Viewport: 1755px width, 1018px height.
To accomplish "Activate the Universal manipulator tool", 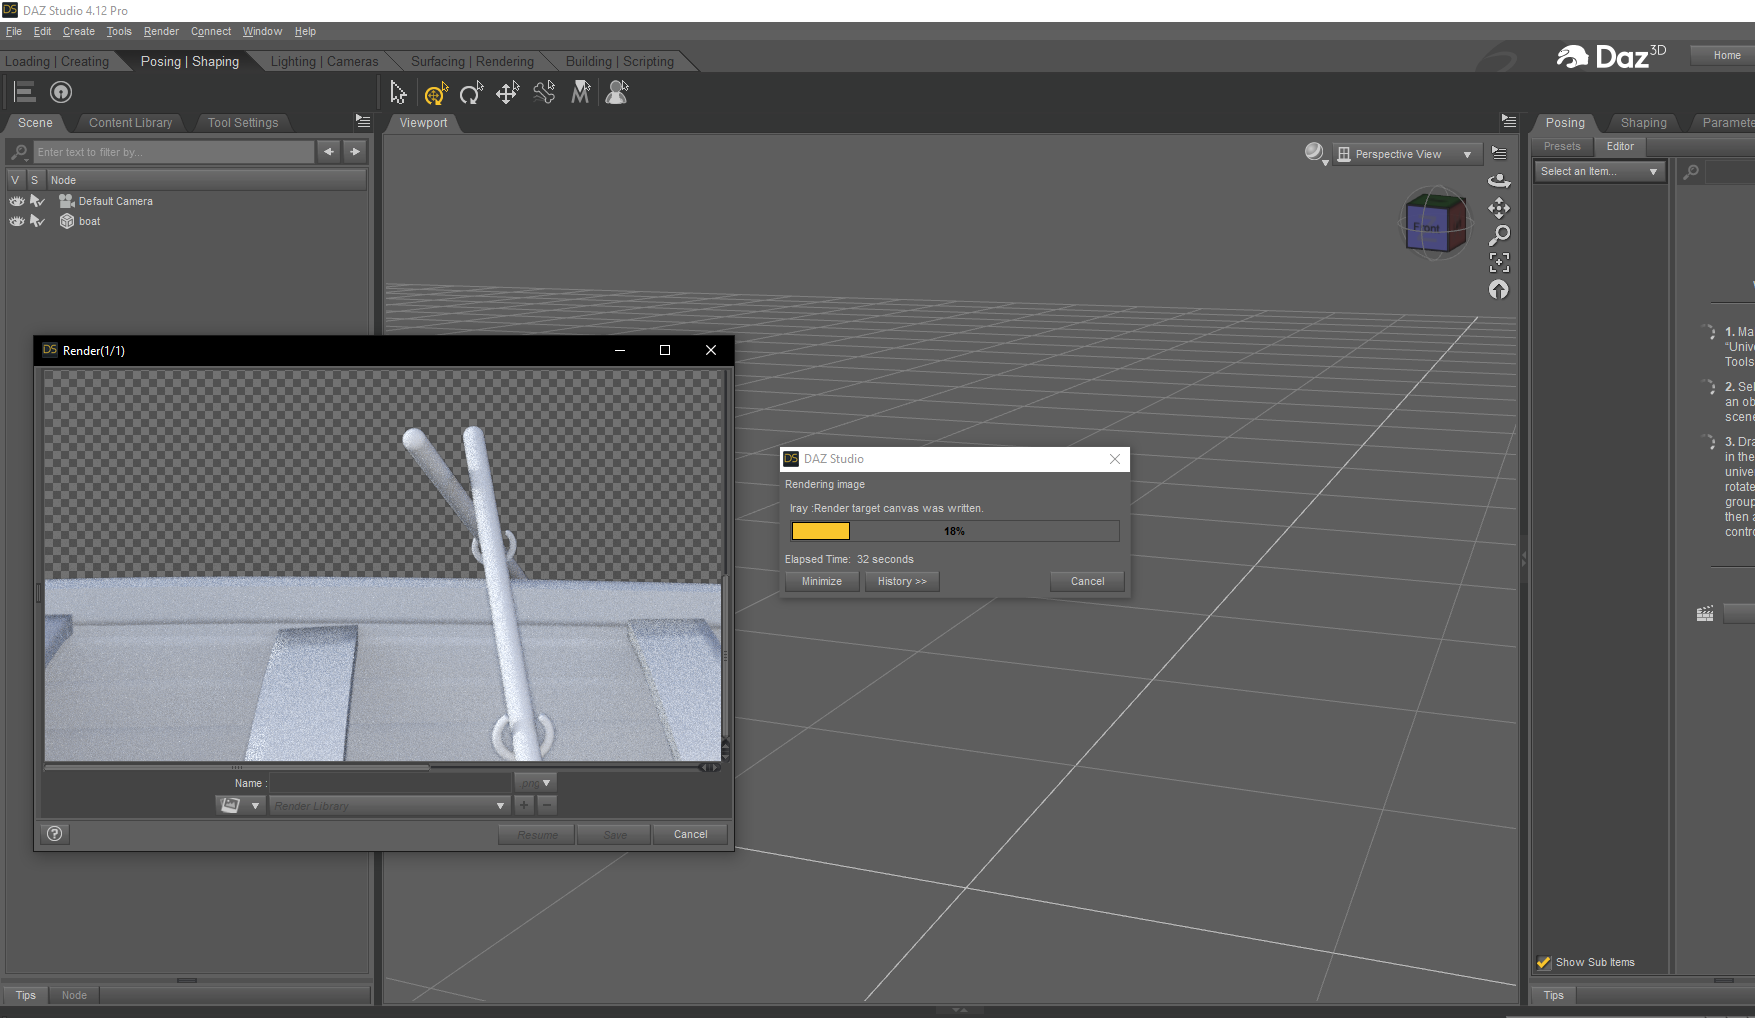I will [436, 94].
